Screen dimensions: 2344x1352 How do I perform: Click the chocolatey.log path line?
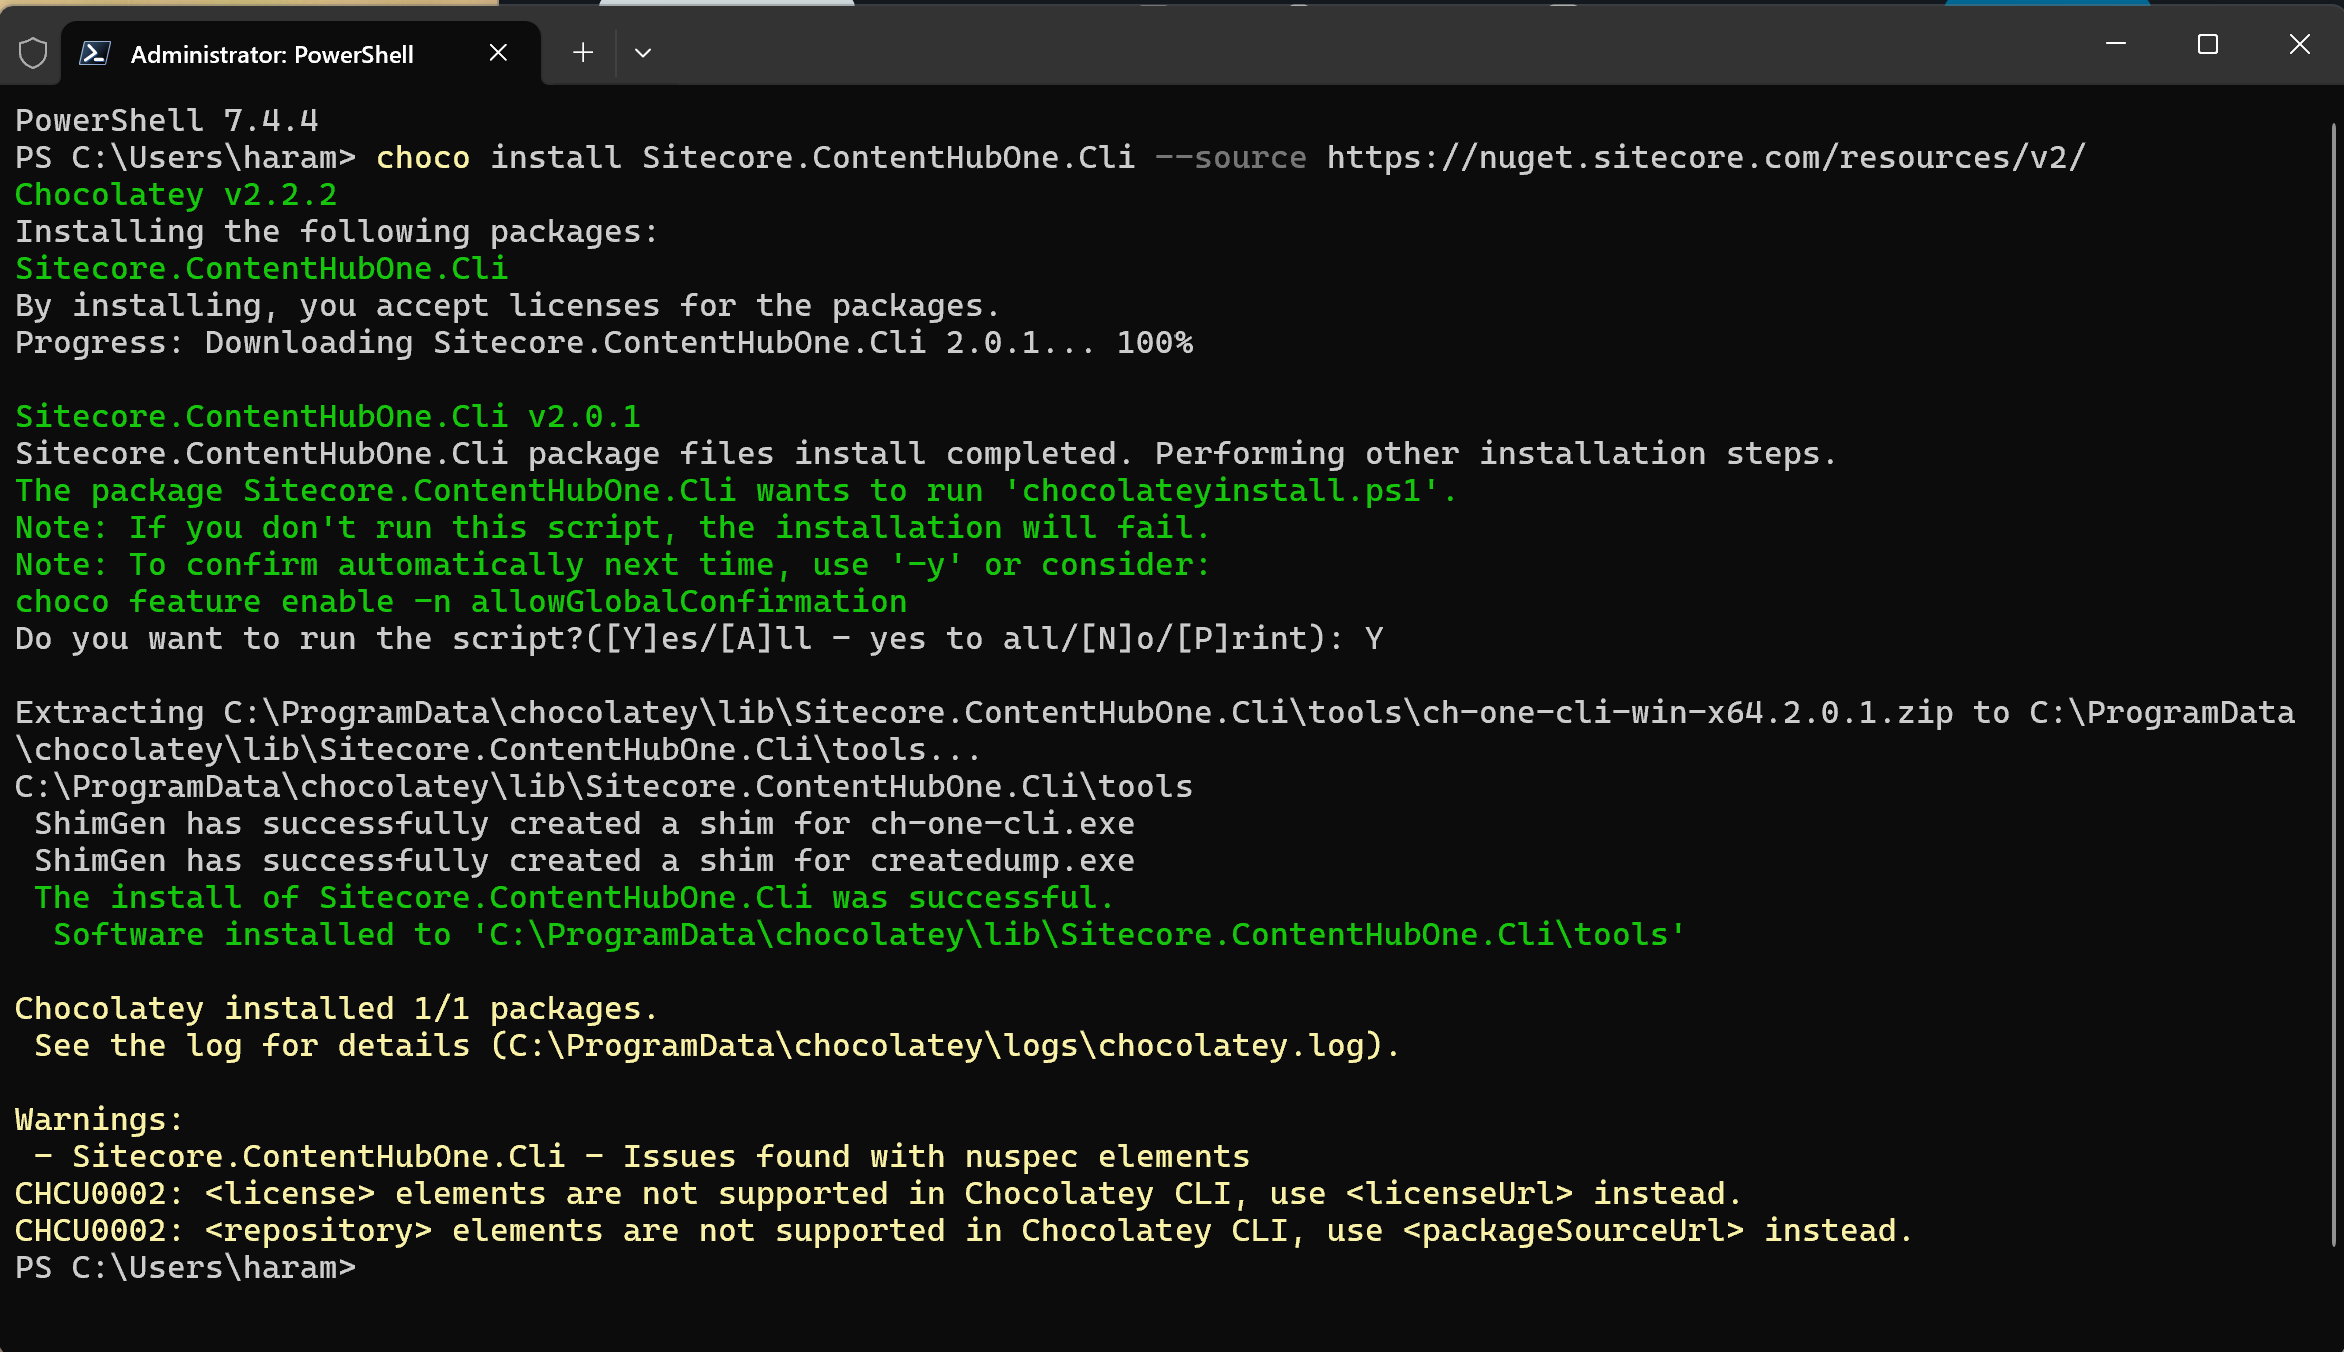click(717, 1046)
